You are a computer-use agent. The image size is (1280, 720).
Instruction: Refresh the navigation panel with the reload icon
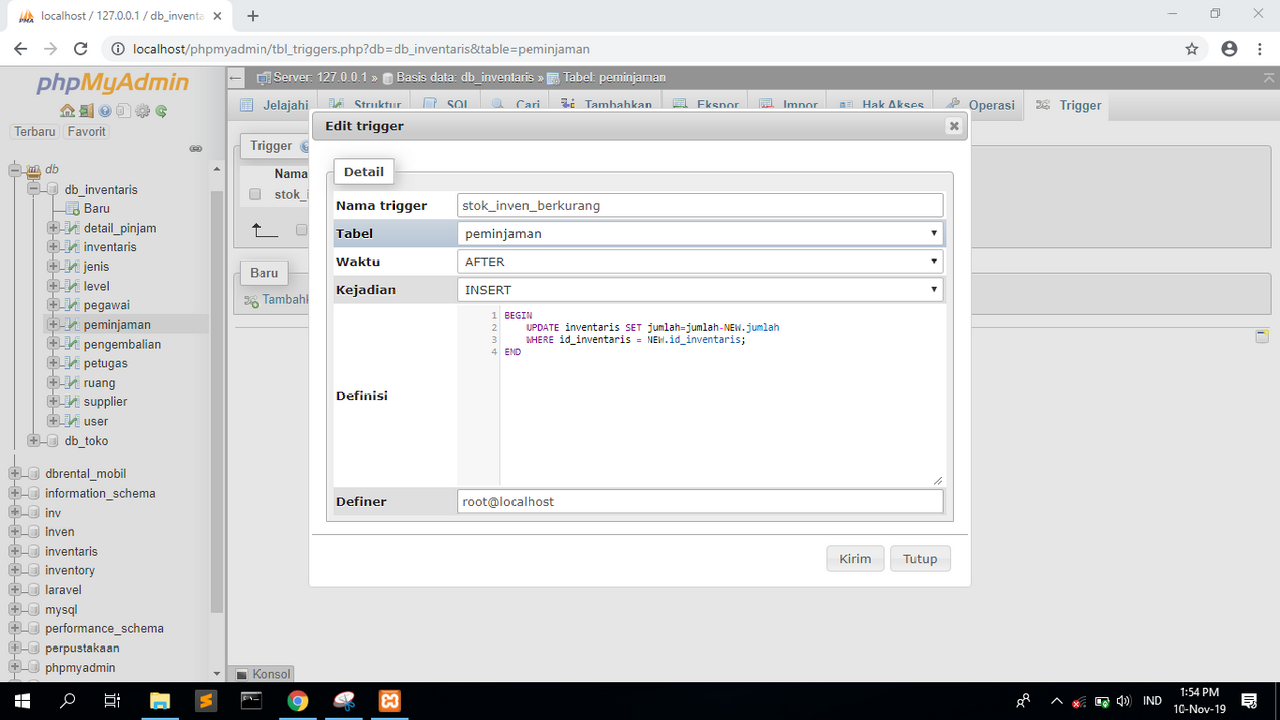click(x=161, y=110)
